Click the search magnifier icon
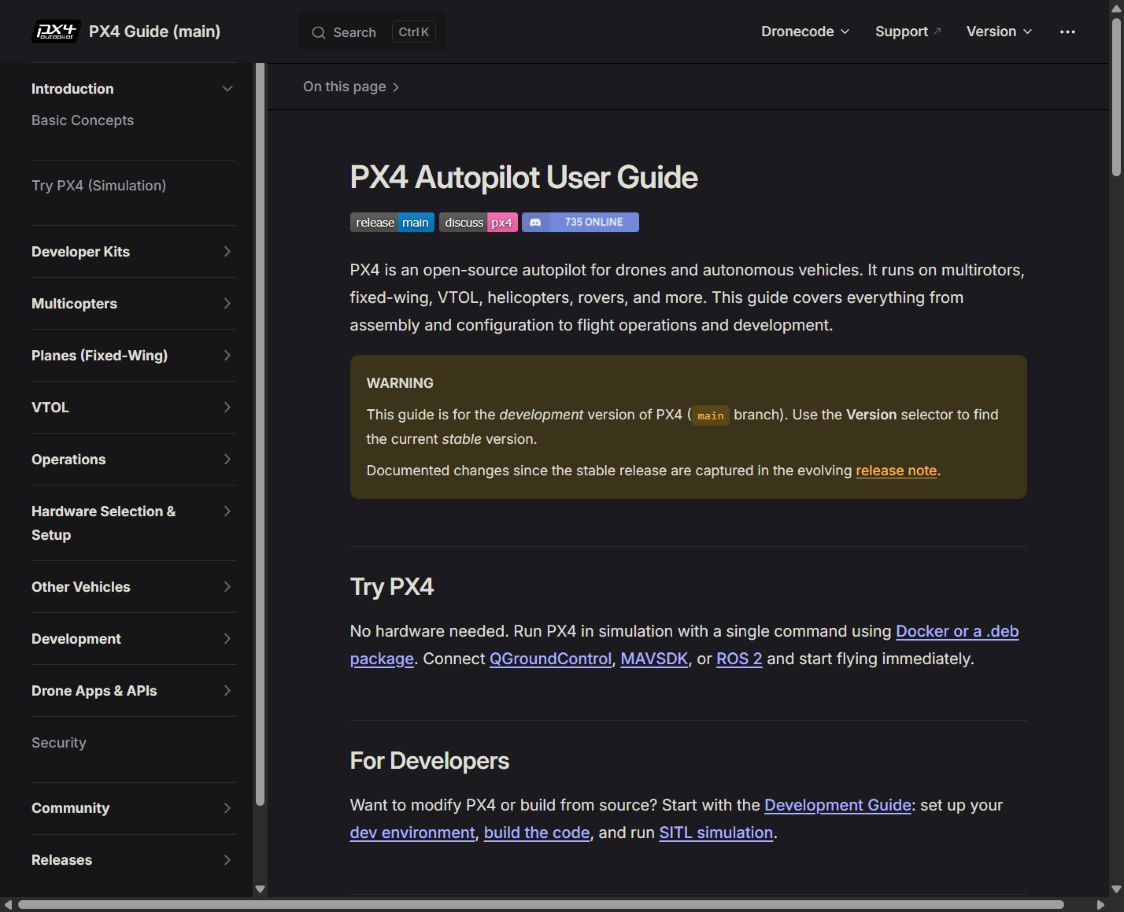Viewport: 1124px width, 912px height. (318, 32)
